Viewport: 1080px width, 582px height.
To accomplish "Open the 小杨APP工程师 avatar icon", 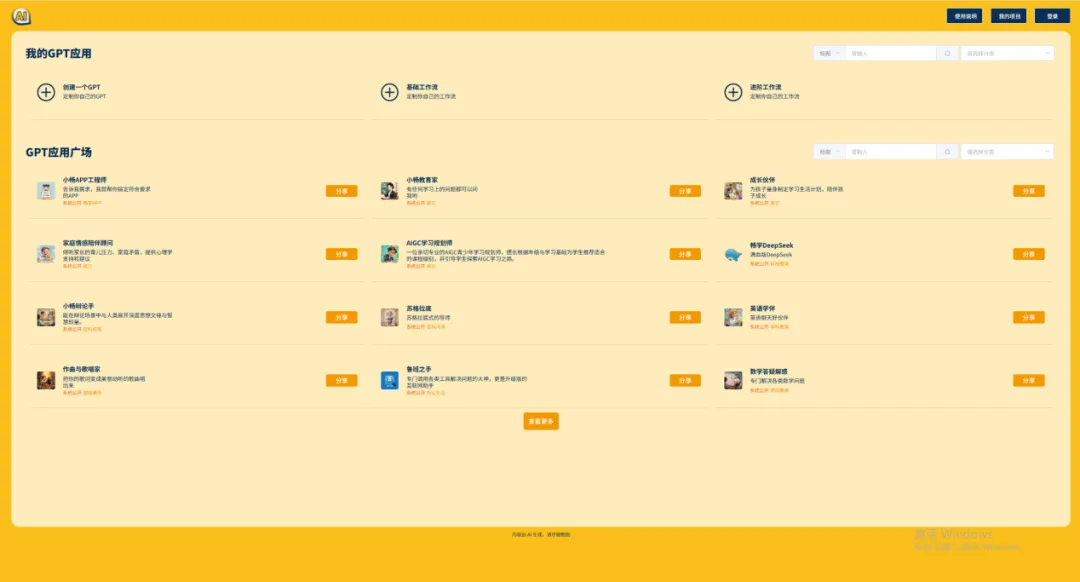I will point(45,191).
